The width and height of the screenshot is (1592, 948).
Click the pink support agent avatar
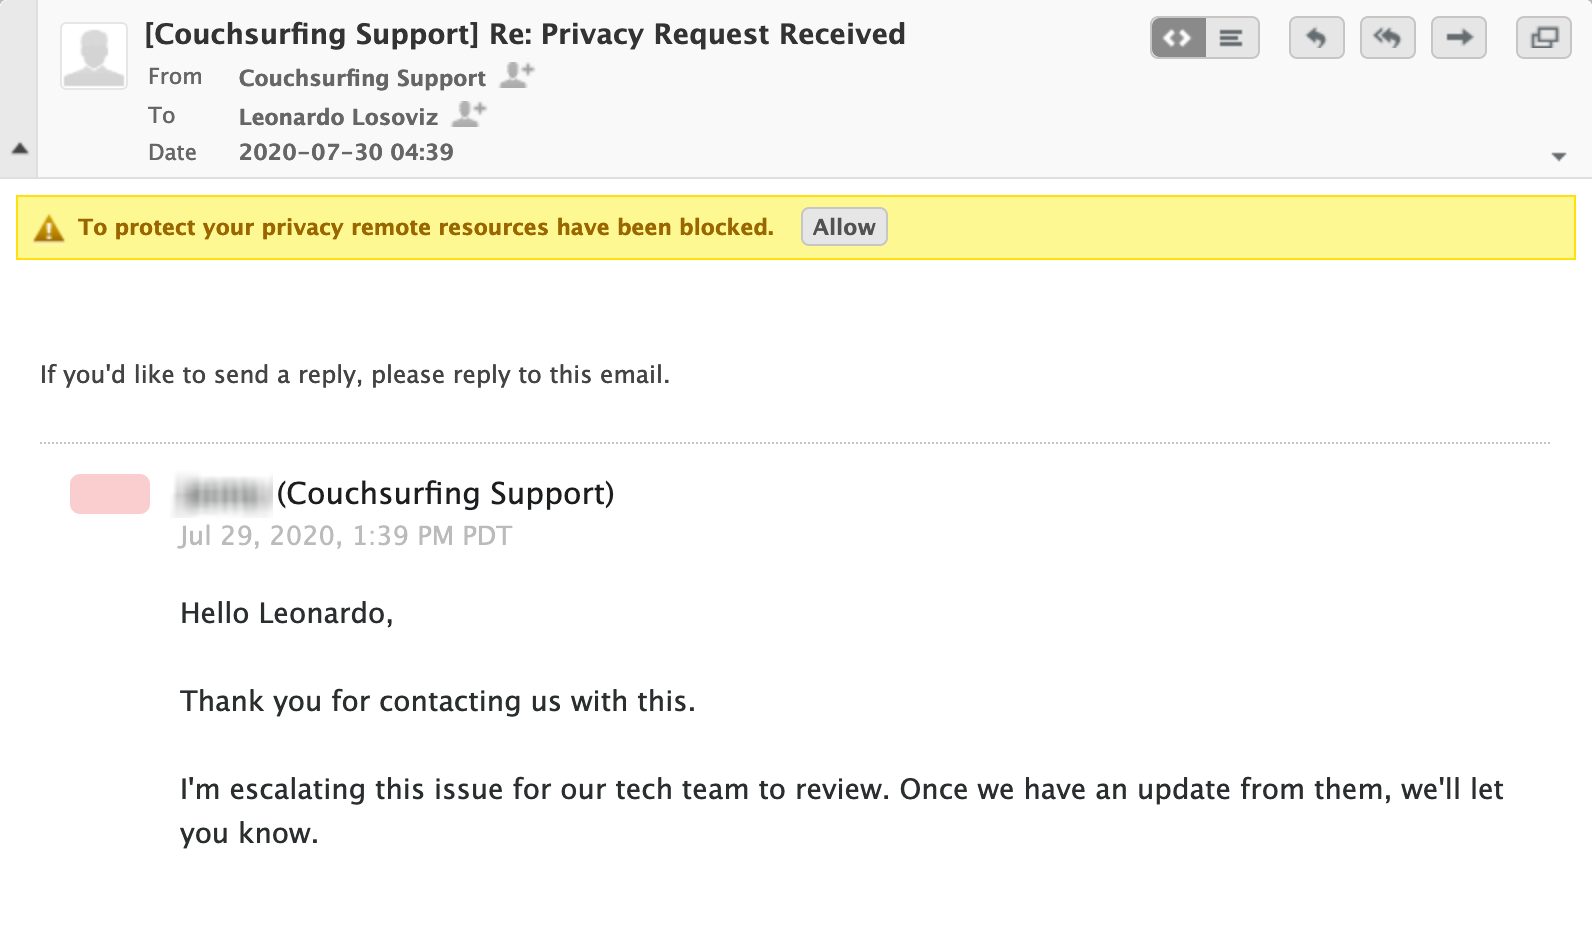click(x=110, y=494)
